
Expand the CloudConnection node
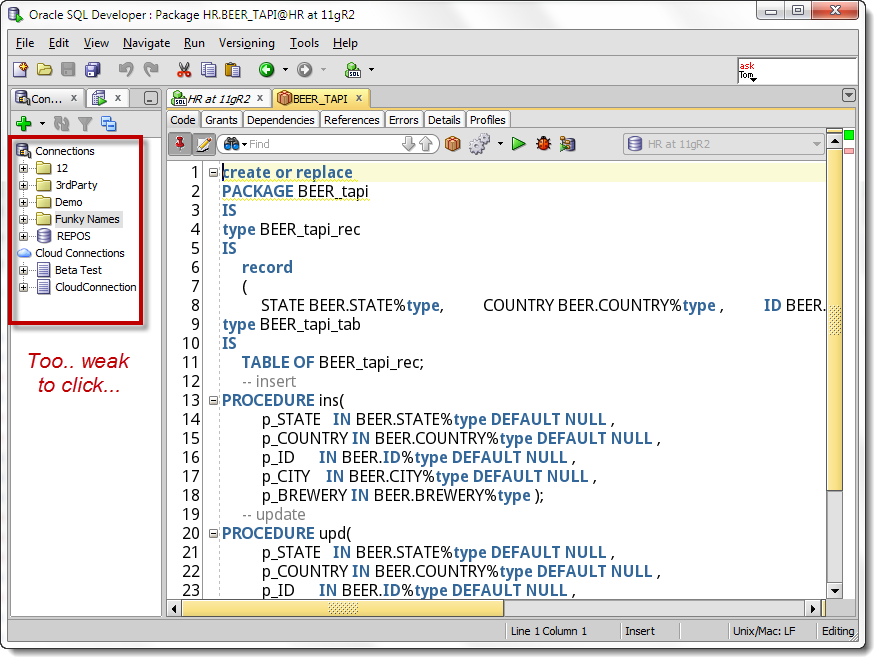pos(23,287)
